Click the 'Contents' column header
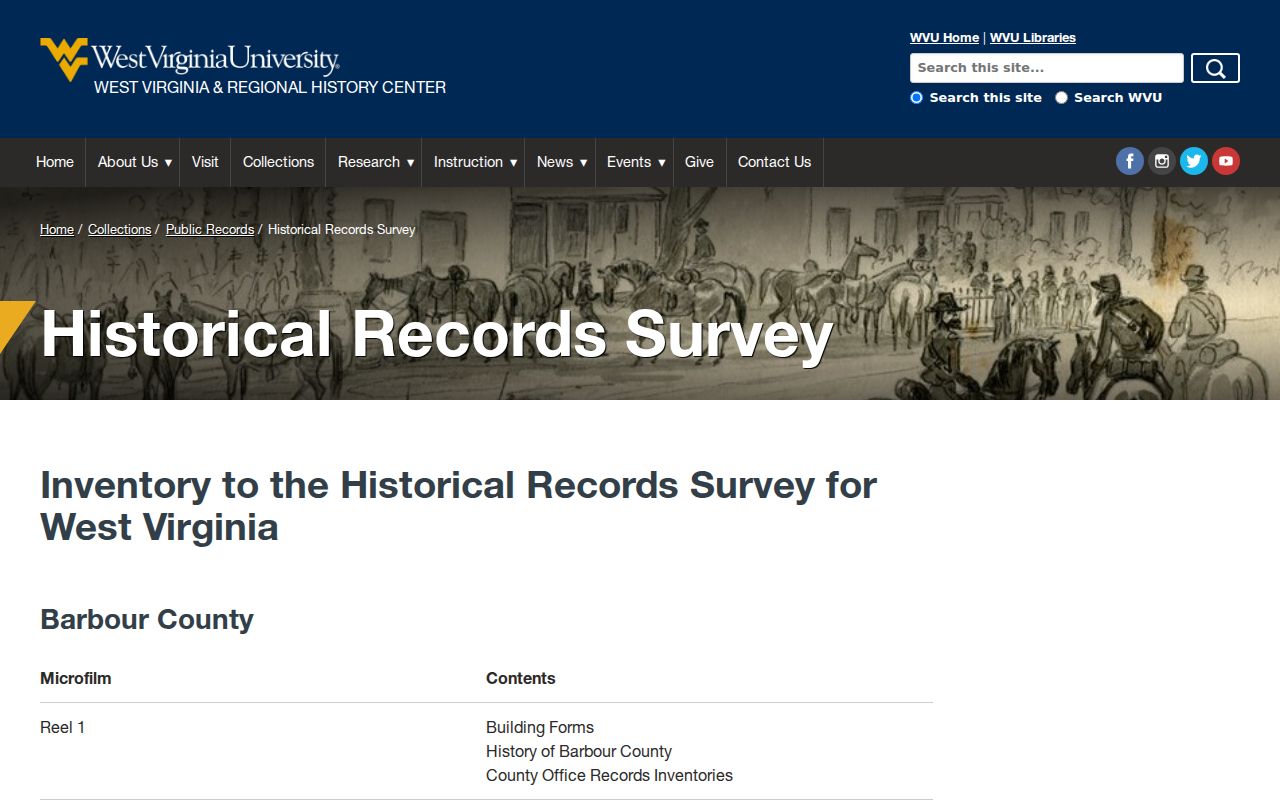This screenshot has height=800, width=1280. 521,678
